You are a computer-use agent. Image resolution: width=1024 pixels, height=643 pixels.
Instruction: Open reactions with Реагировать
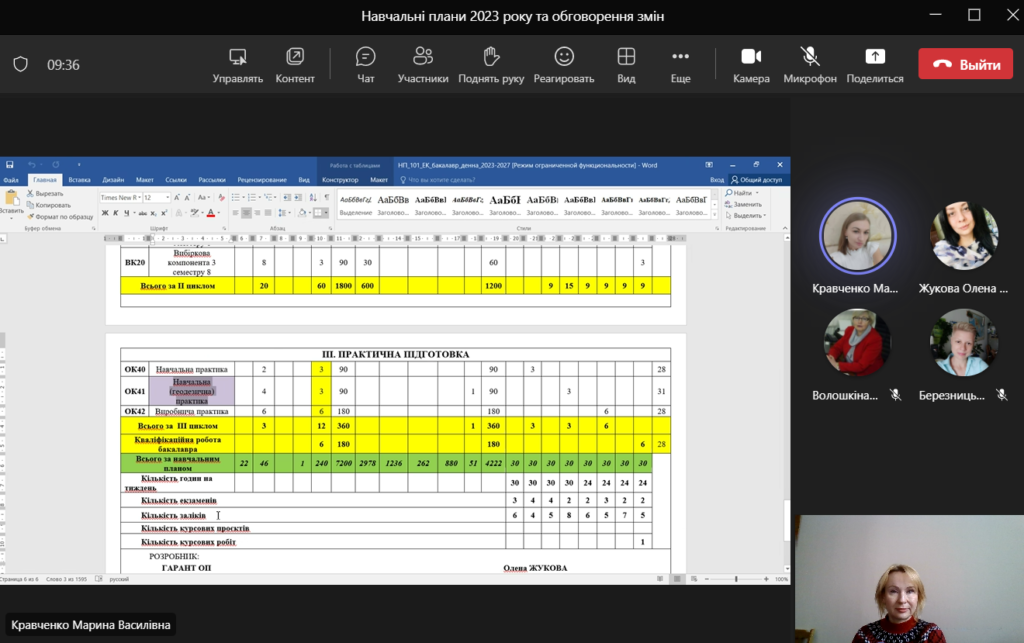point(564,65)
